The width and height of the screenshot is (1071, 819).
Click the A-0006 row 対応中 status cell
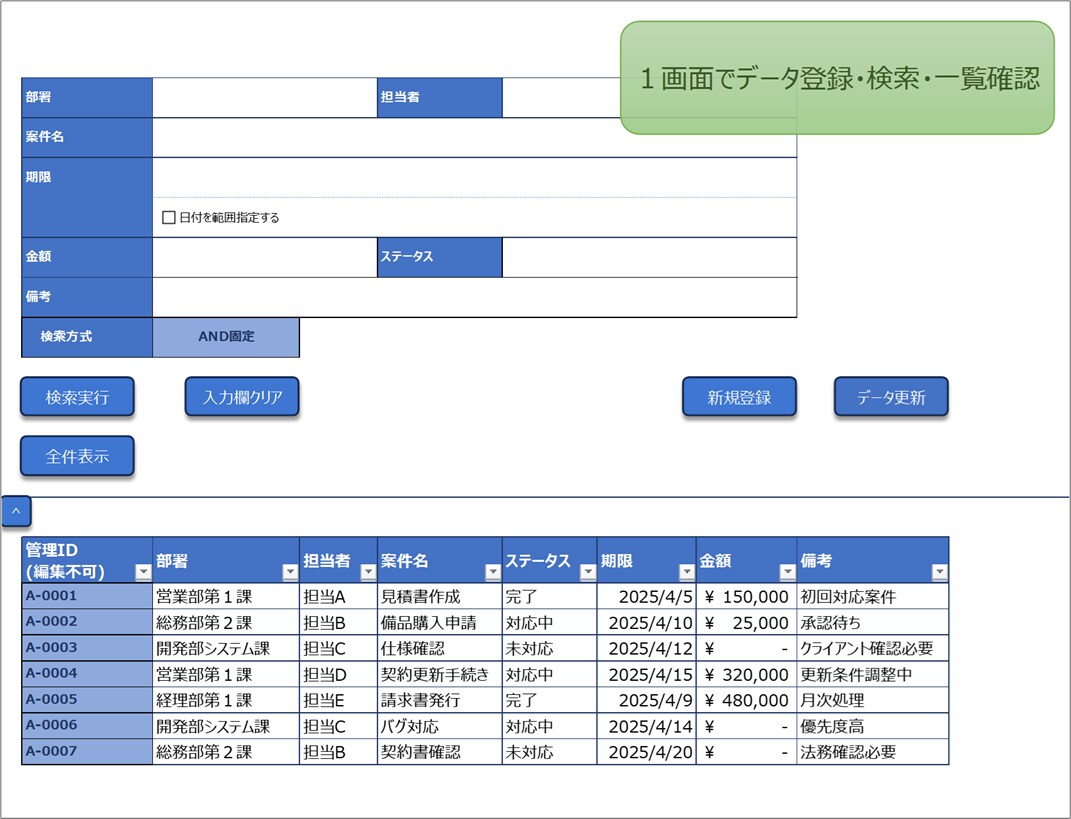[x=550, y=726]
